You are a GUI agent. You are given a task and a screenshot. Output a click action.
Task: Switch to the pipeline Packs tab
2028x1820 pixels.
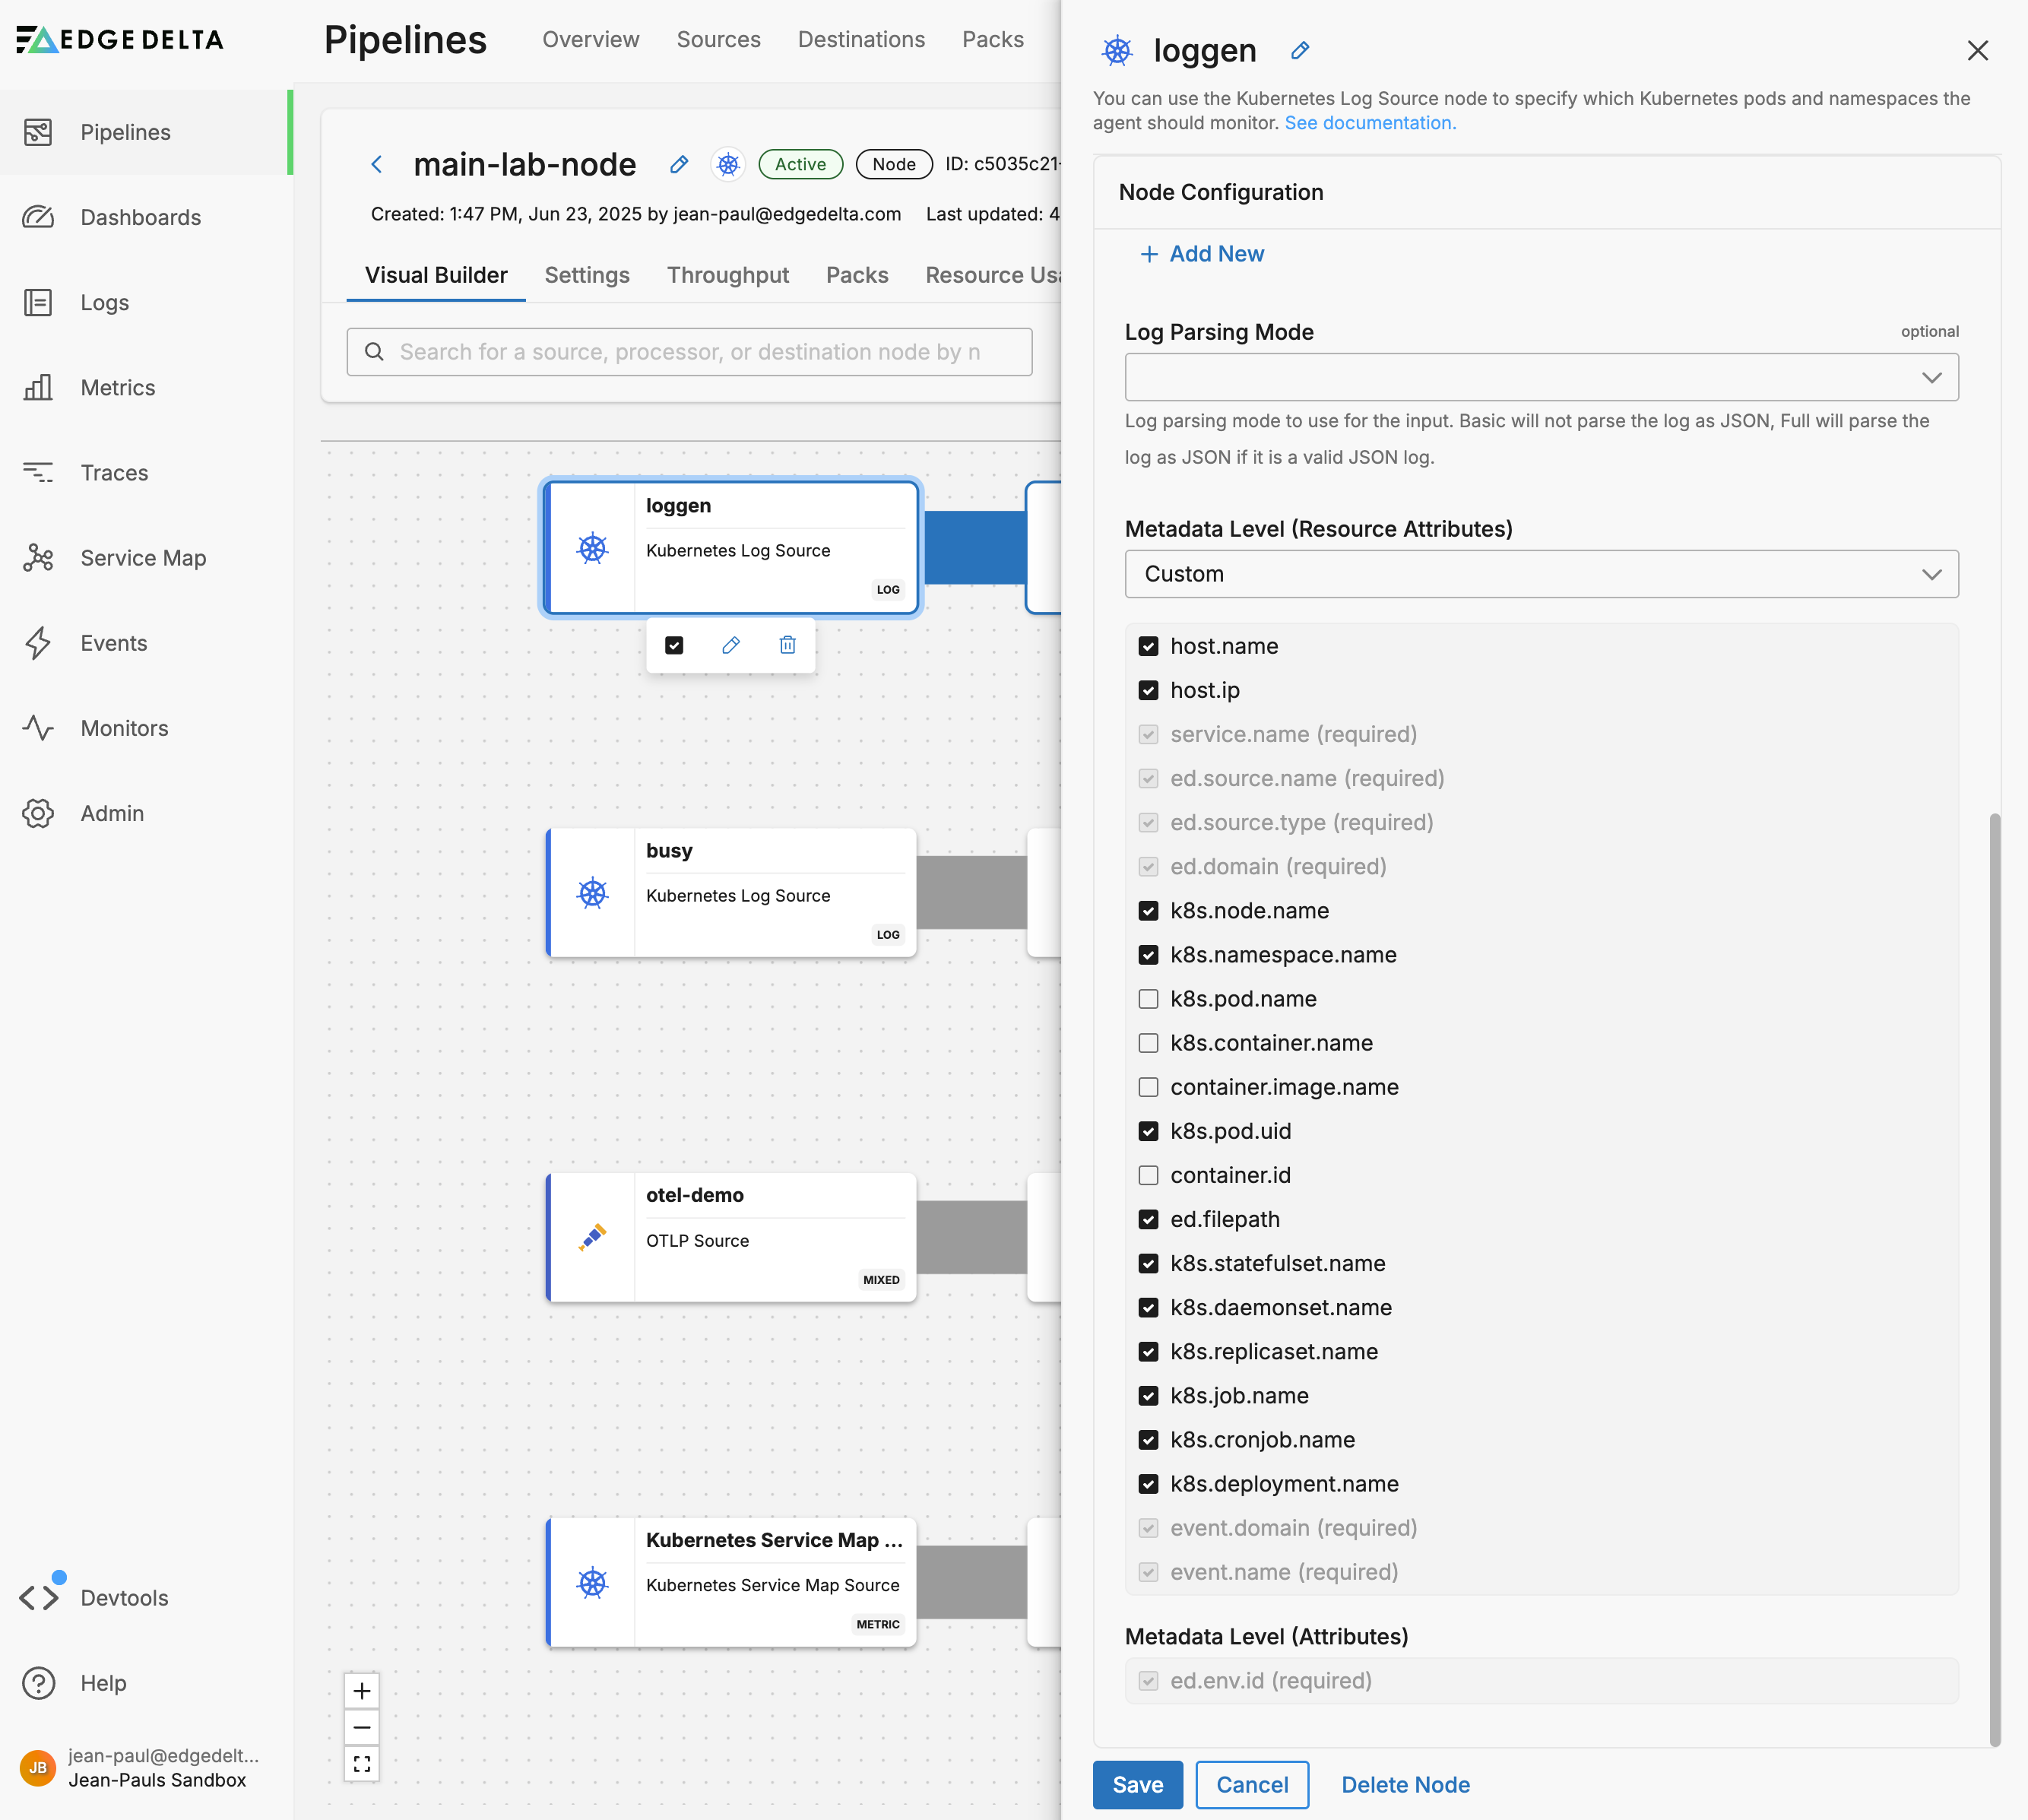(x=857, y=275)
